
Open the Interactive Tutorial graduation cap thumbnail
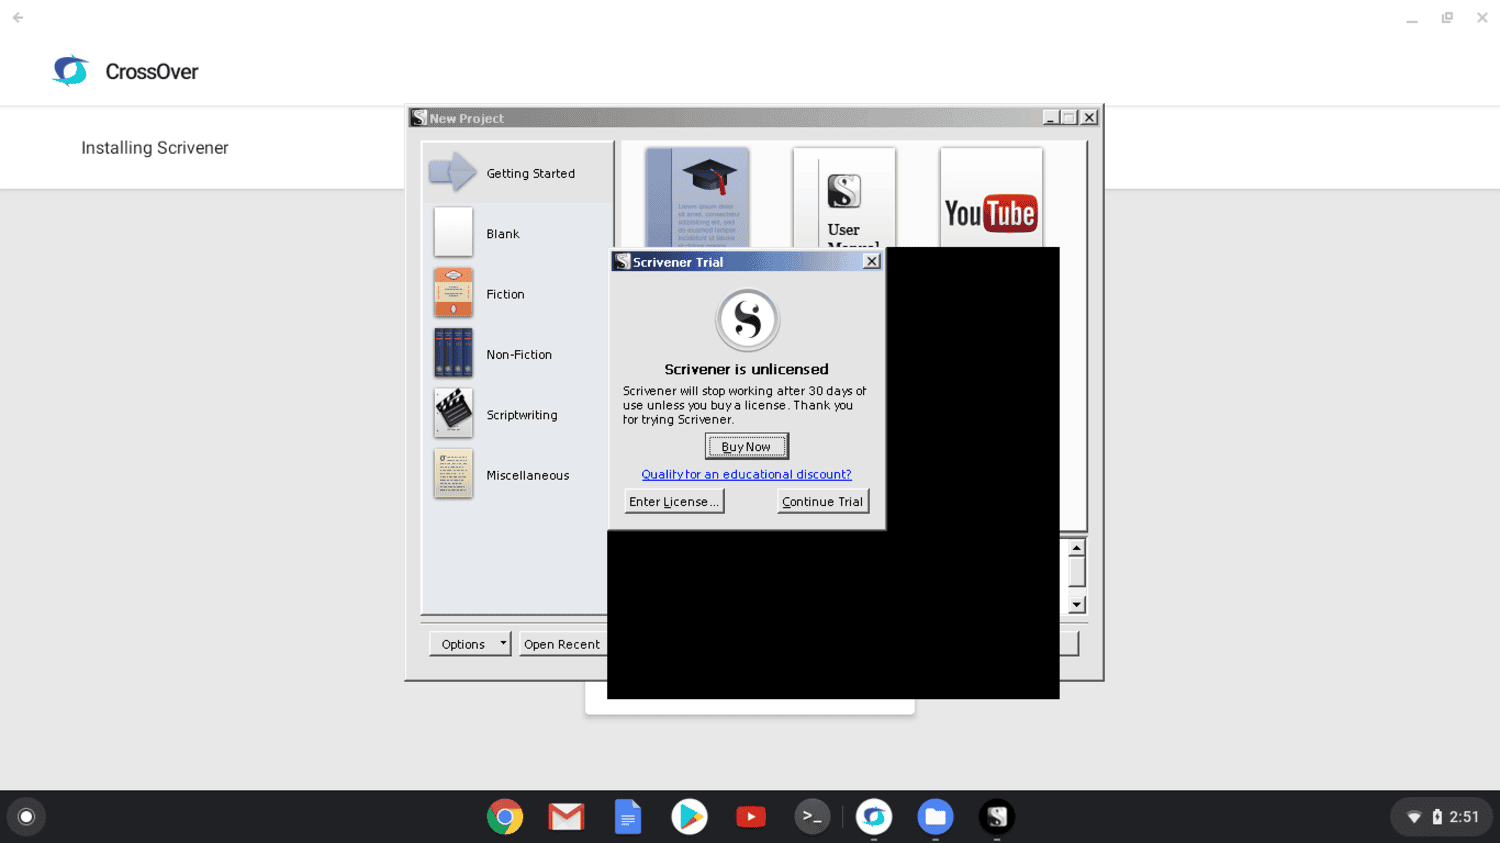(697, 198)
